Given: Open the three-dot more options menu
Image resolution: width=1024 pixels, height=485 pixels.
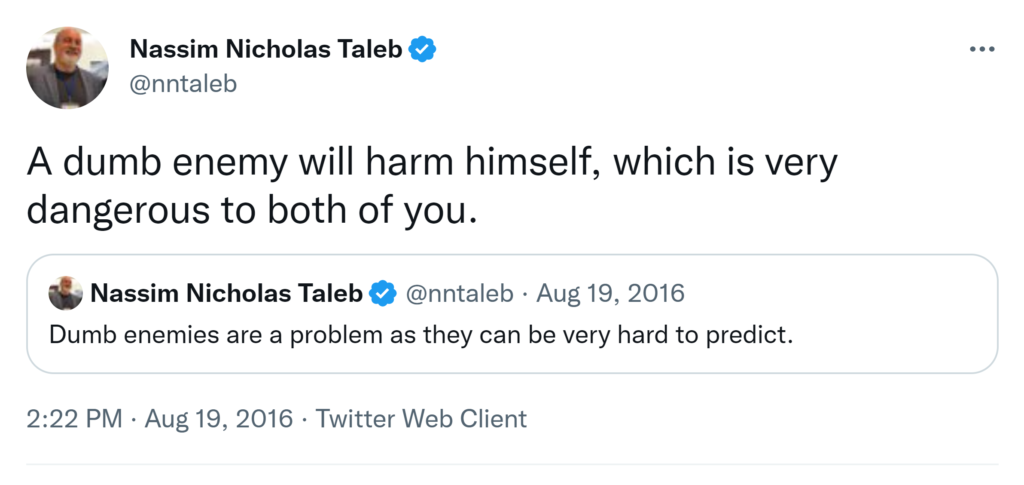Looking at the screenshot, I should [x=983, y=49].
